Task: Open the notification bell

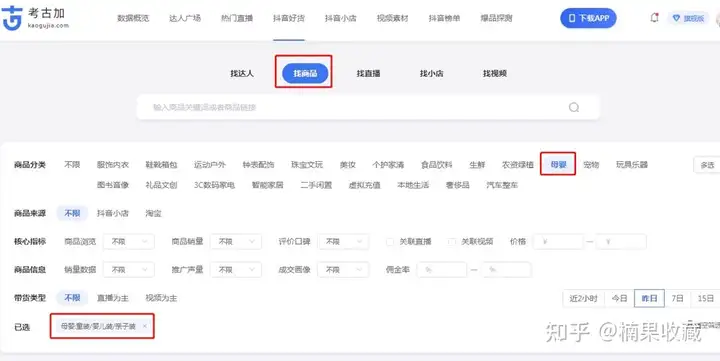Action: click(654, 18)
